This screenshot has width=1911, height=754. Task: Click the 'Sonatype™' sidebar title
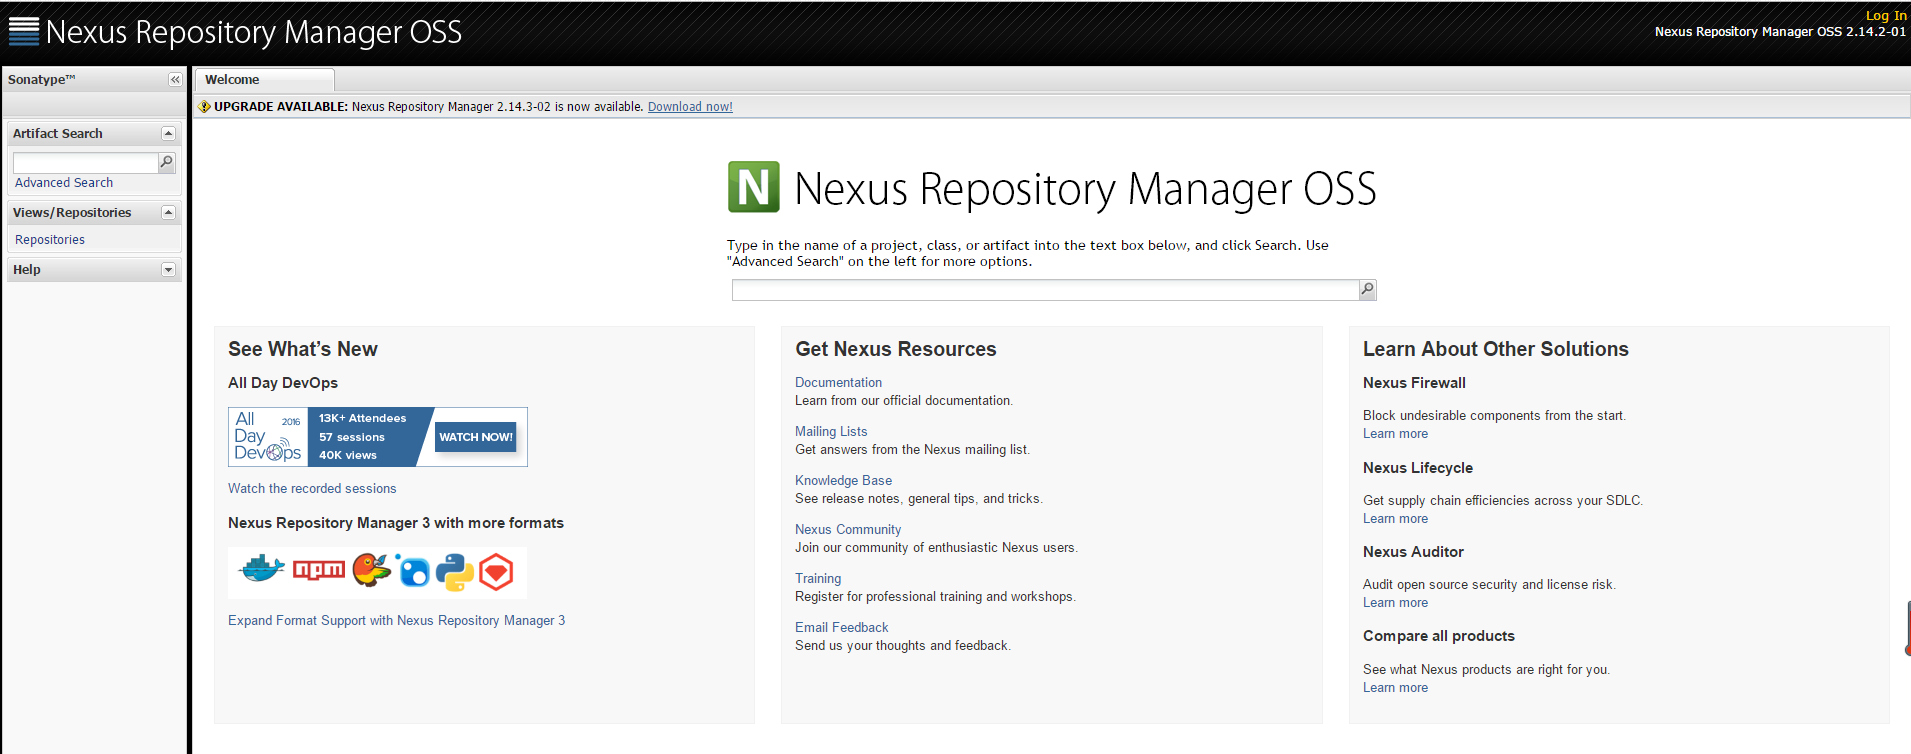click(42, 80)
